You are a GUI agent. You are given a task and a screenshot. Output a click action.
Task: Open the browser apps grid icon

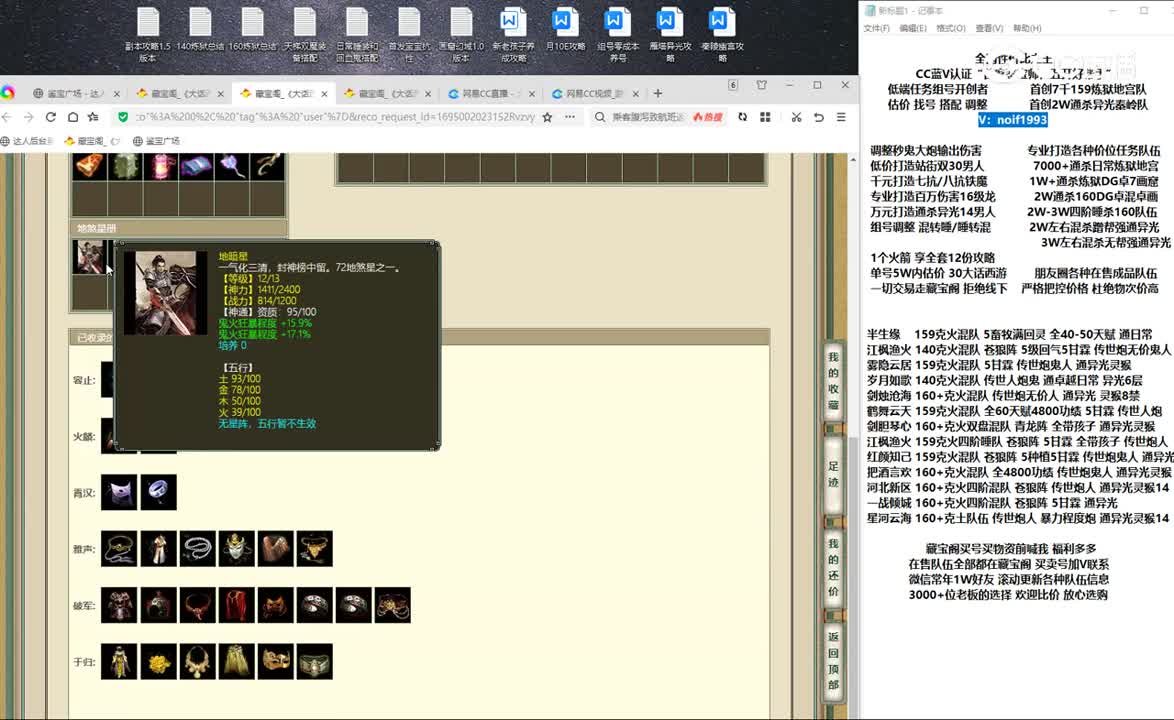tap(765, 117)
